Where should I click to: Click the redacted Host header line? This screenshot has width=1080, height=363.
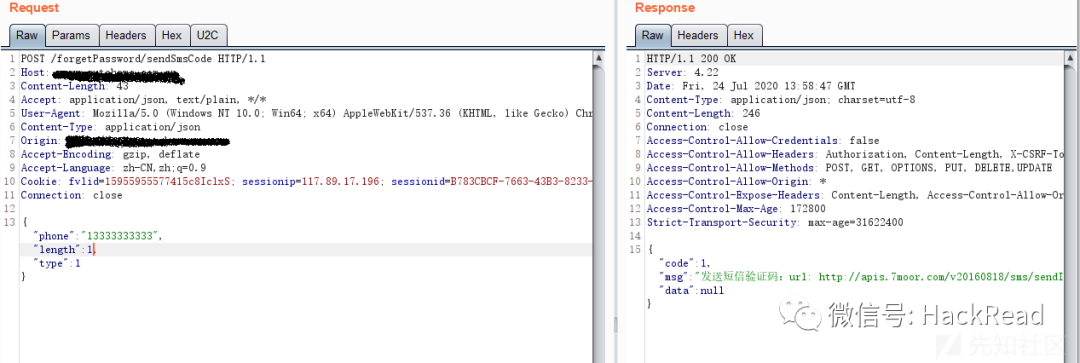pyautogui.click(x=102, y=73)
